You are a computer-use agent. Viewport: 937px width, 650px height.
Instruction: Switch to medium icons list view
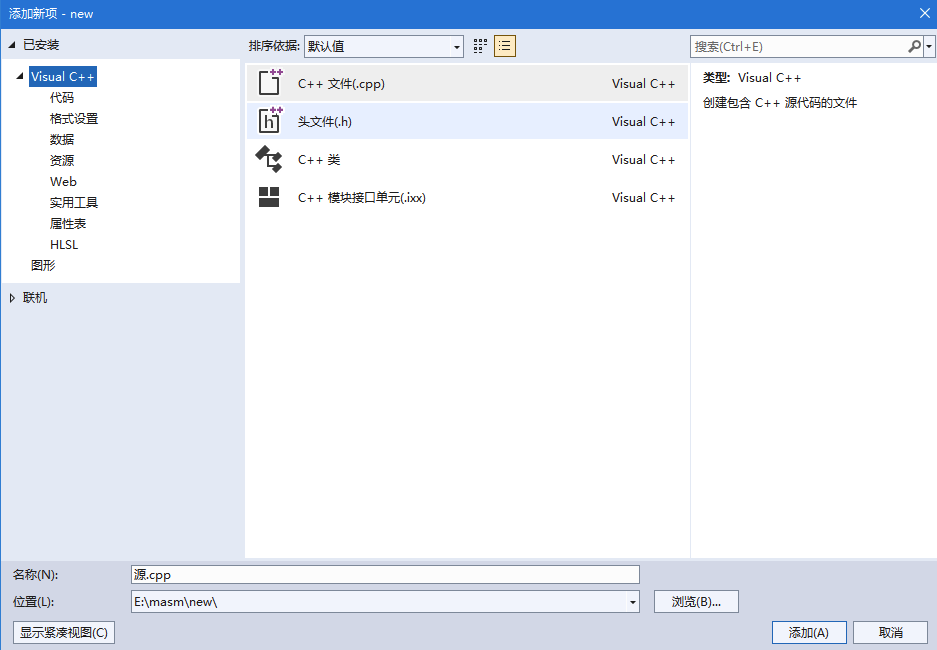pos(505,46)
